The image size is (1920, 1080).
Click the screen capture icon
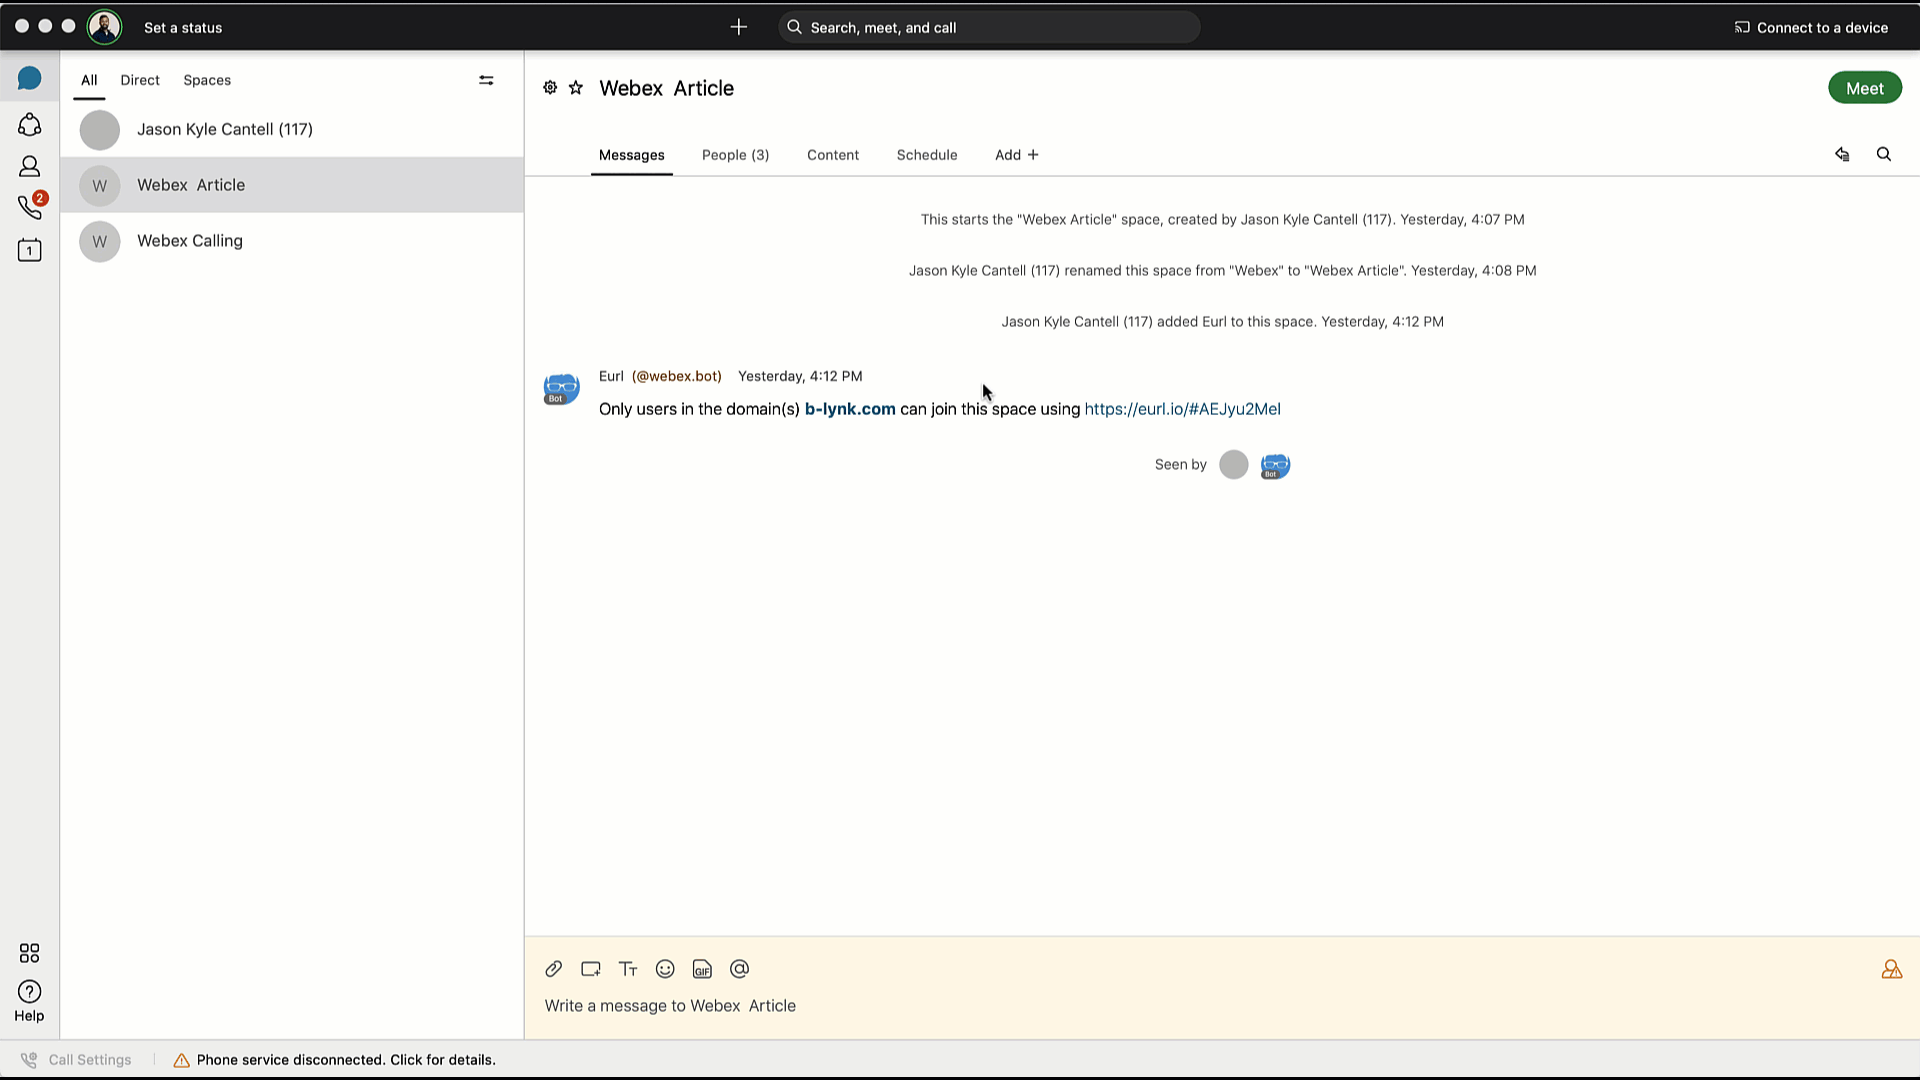[591, 969]
